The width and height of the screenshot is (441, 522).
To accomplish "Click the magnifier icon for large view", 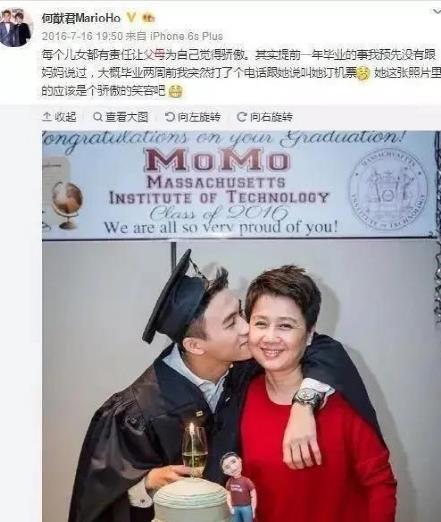I will tap(98, 117).
